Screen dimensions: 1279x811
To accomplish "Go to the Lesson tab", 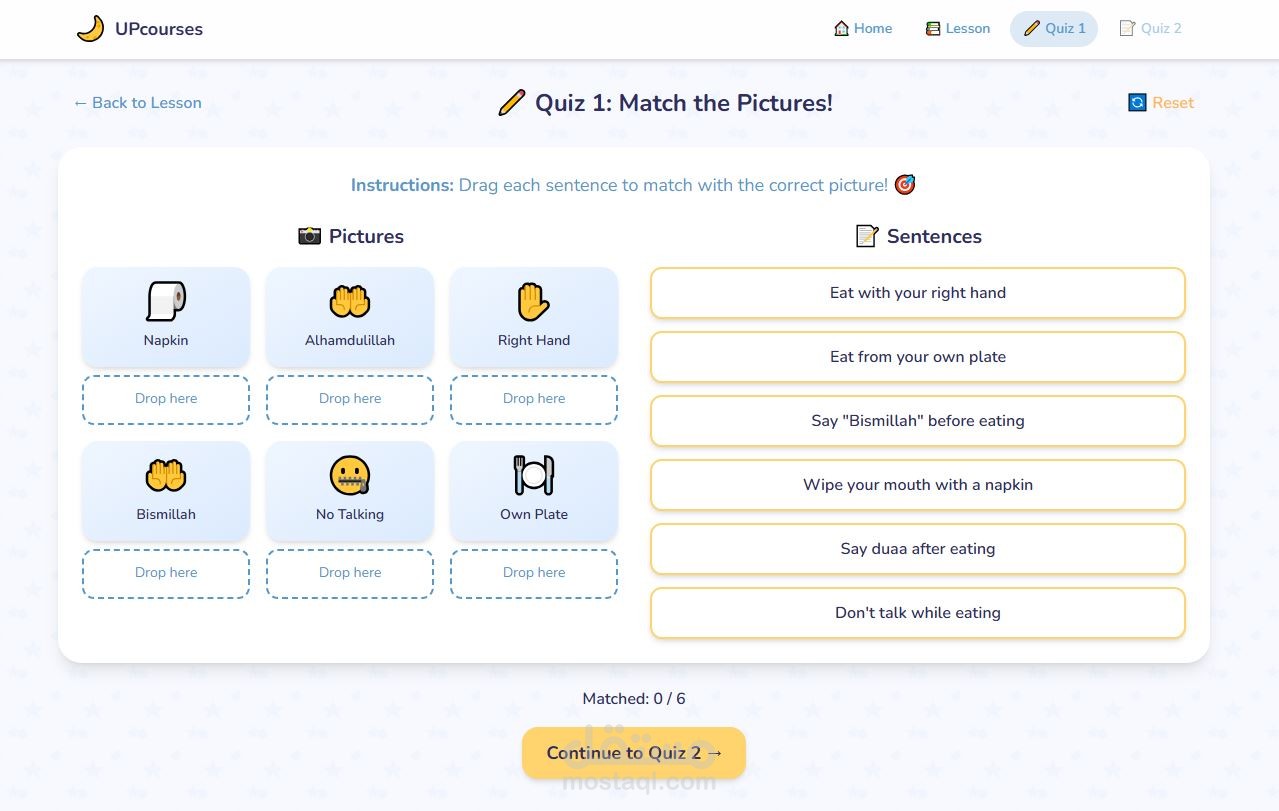I will coord(957,29).
